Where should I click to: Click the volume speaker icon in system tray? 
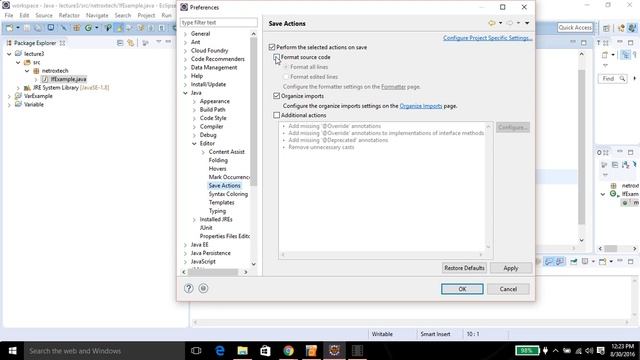tap(589, 351)
